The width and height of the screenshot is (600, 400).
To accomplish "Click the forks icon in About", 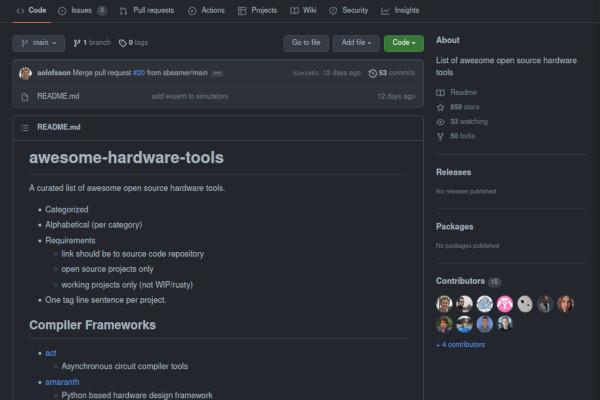I will 440,135.
